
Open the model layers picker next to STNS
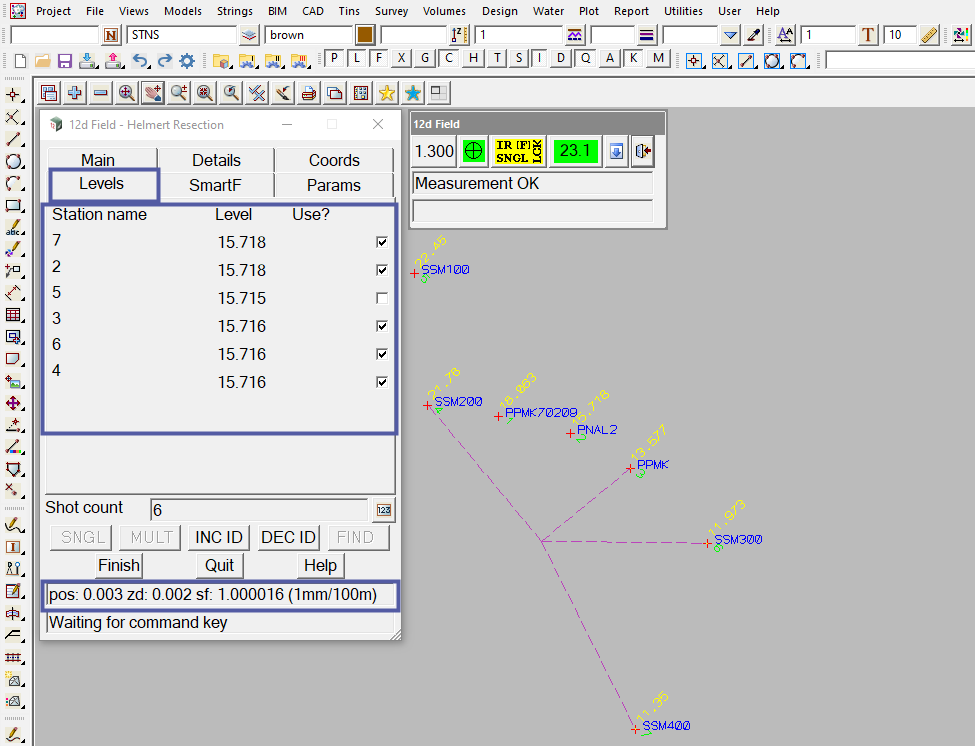pos(249,35)
